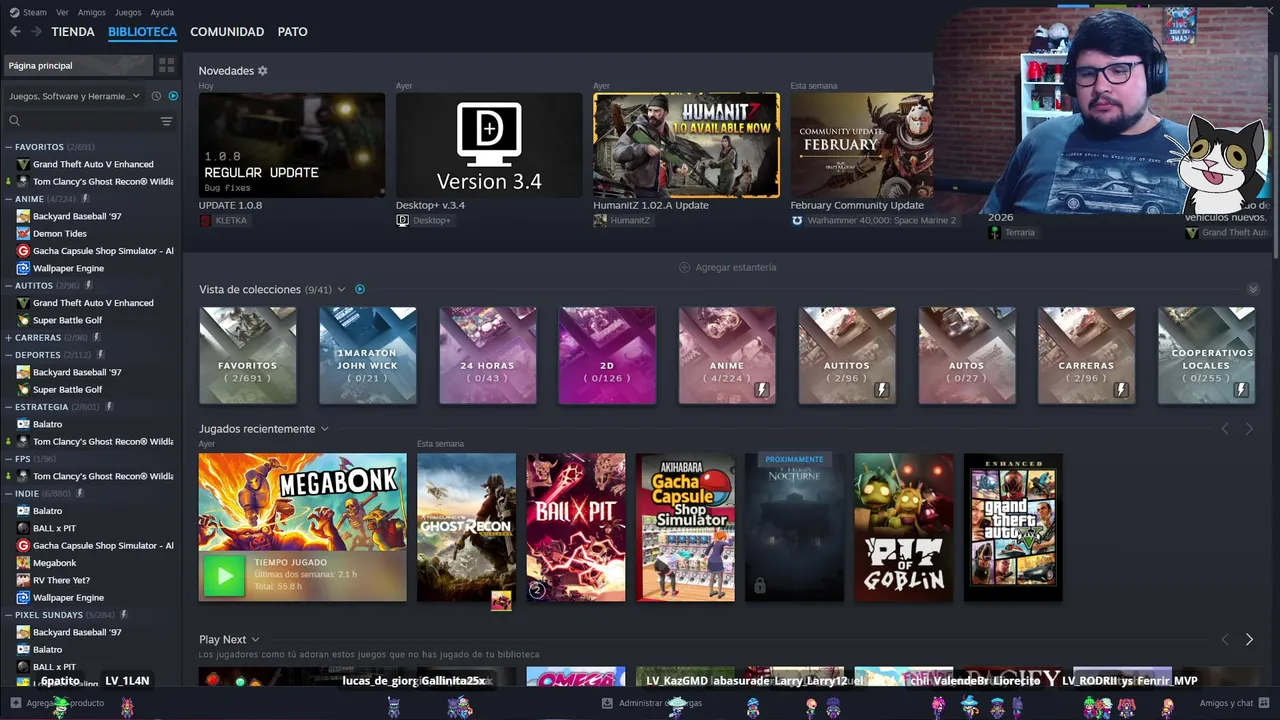Toggle ready-to-play filter icon in sidebar

click(173, 96)
